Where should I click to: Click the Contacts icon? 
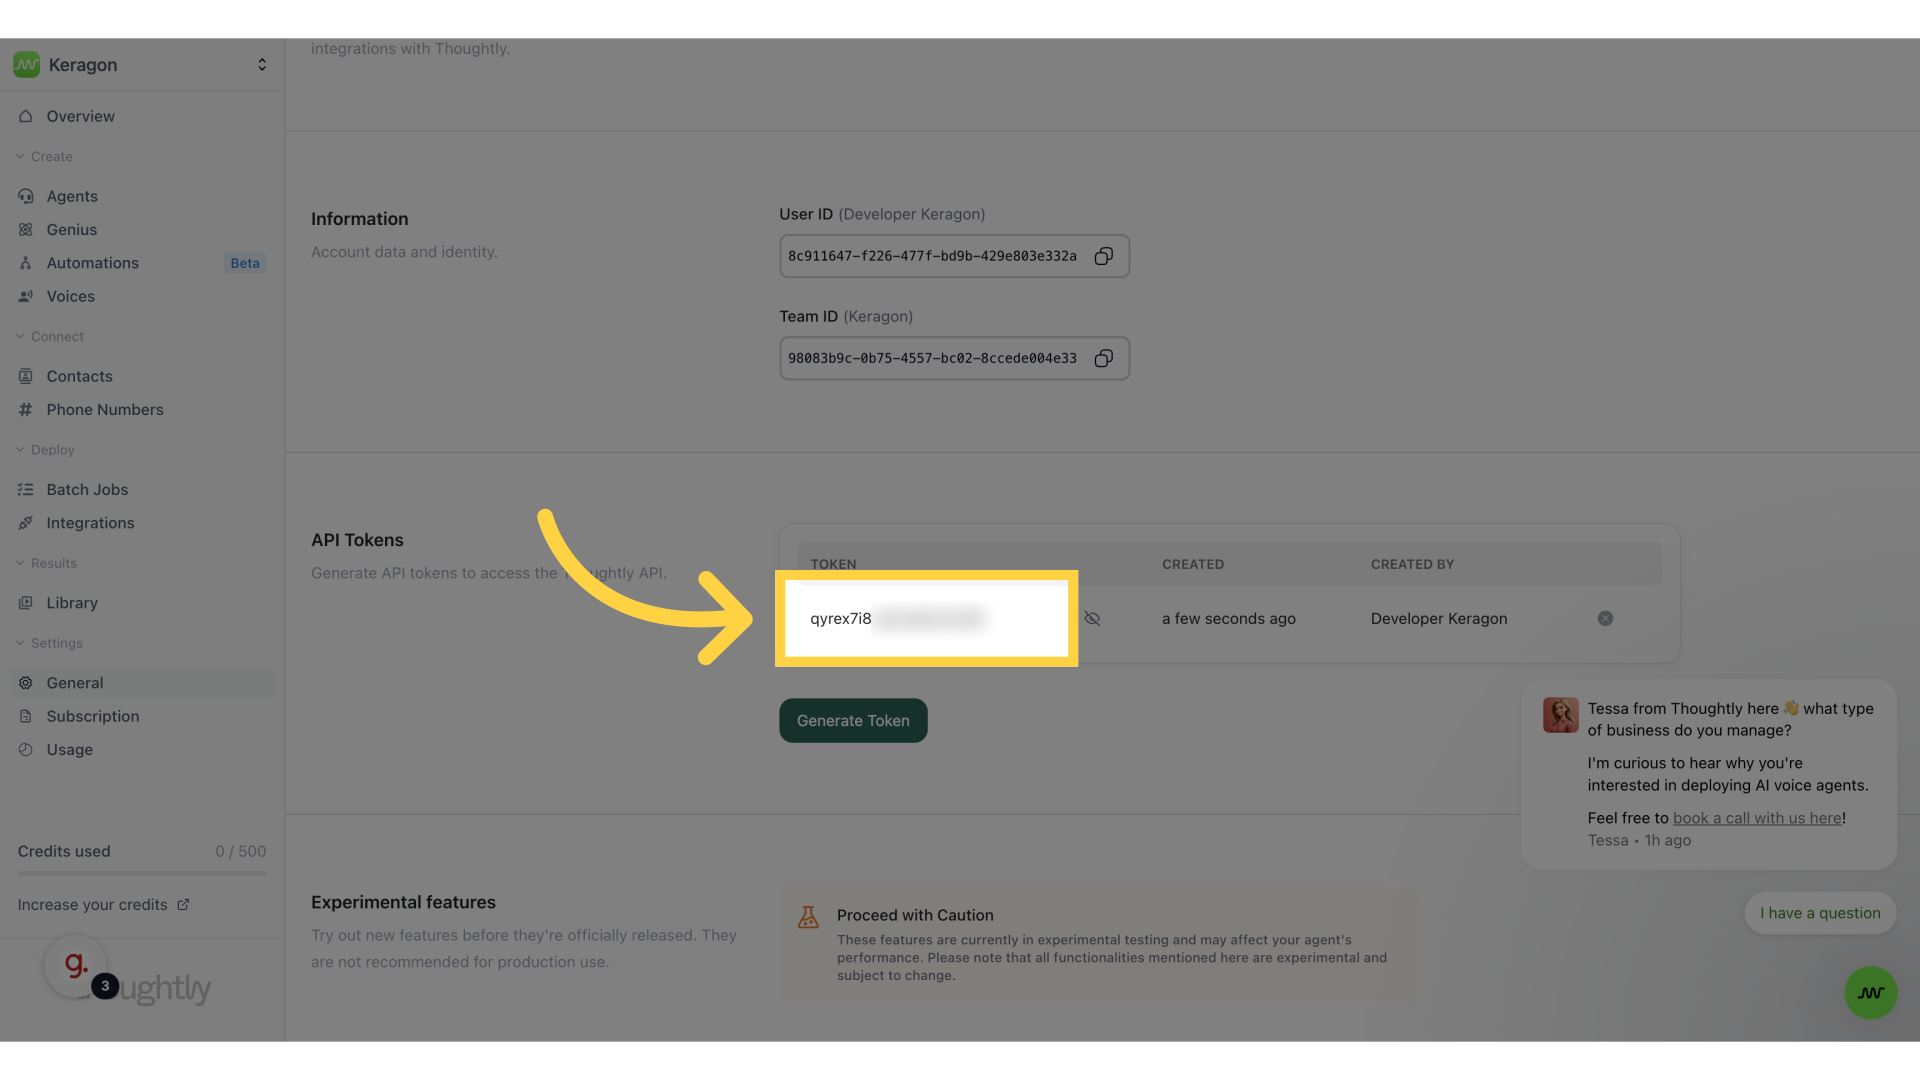[26, 376]
